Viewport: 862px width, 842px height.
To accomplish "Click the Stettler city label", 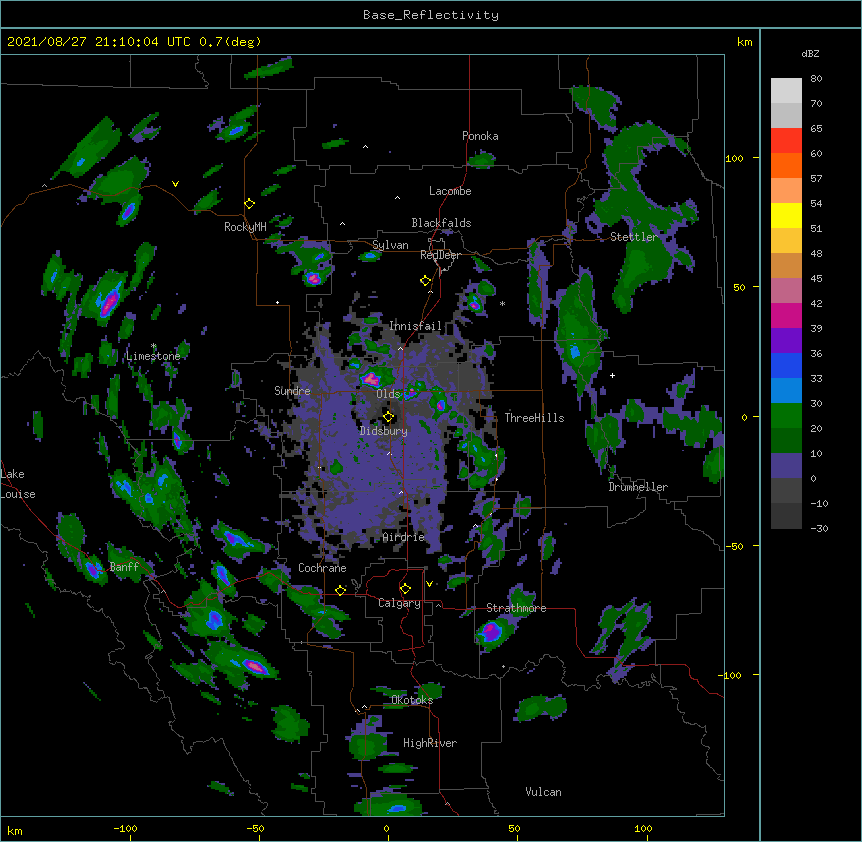I will 634,237.
